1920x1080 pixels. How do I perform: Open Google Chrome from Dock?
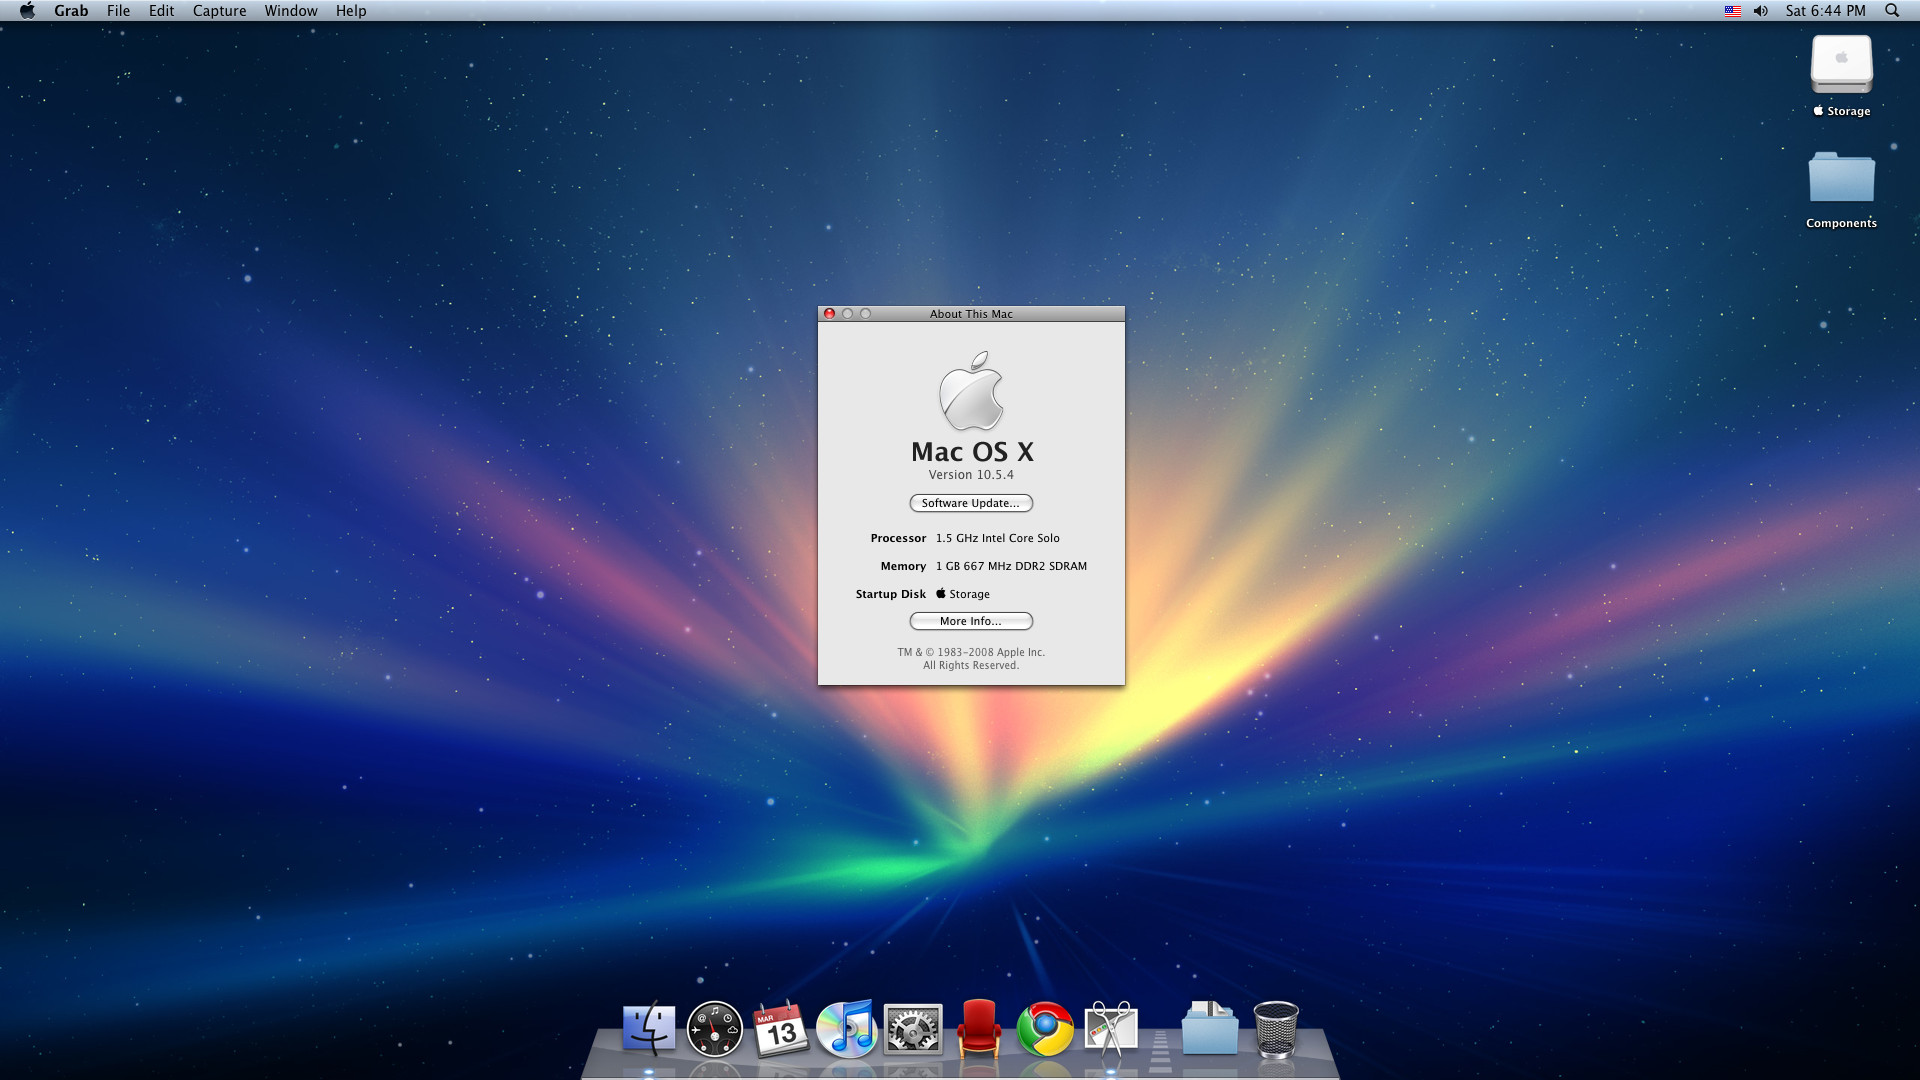click(x=1046, y=1029)
